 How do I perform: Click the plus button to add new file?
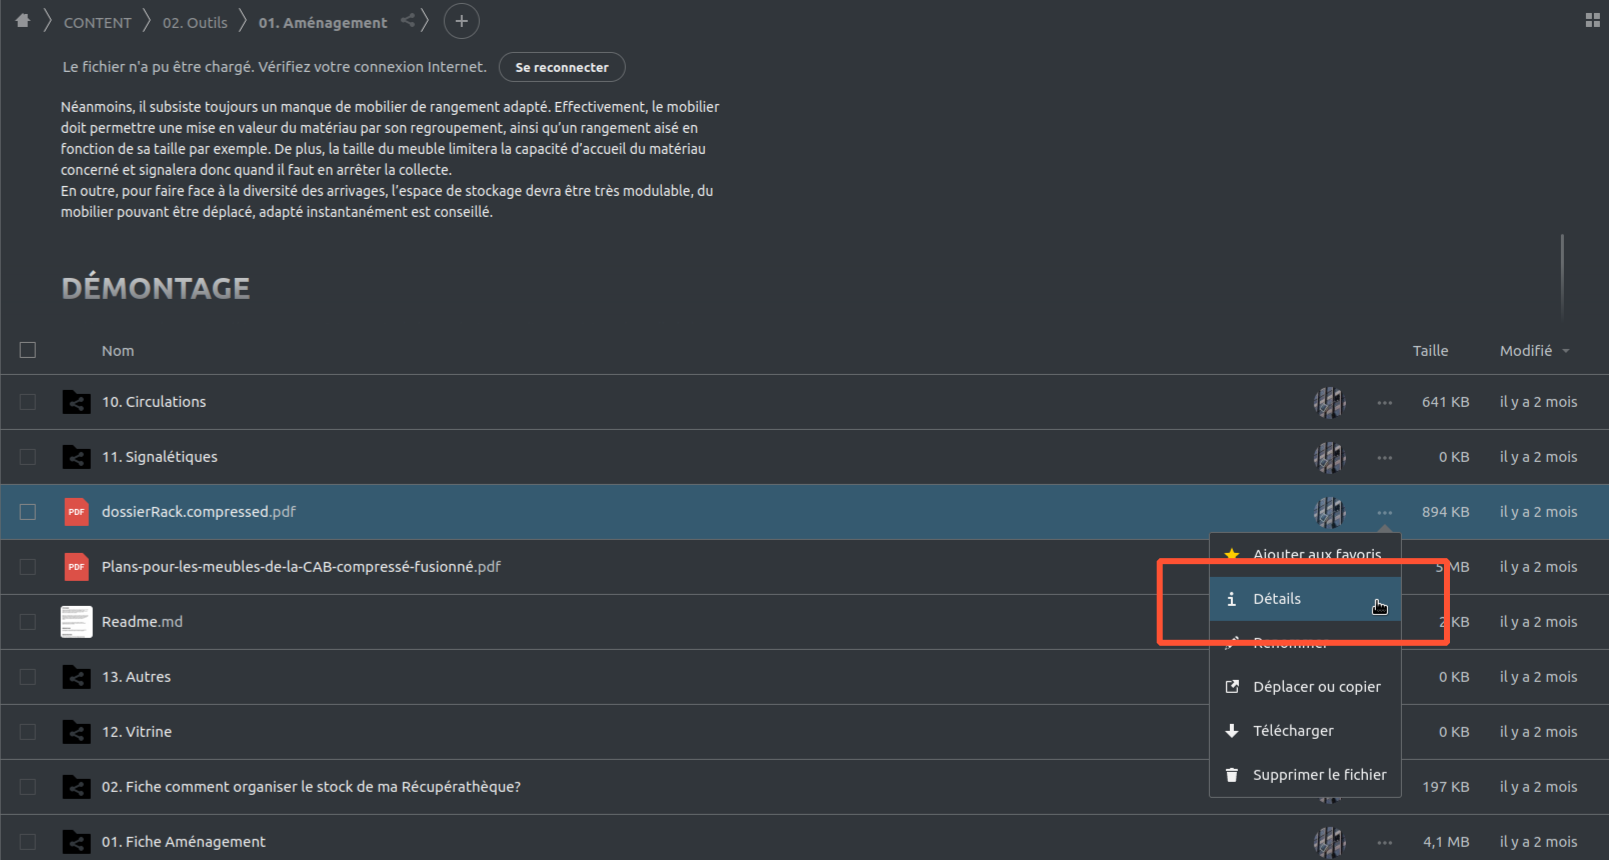[461, 21]
